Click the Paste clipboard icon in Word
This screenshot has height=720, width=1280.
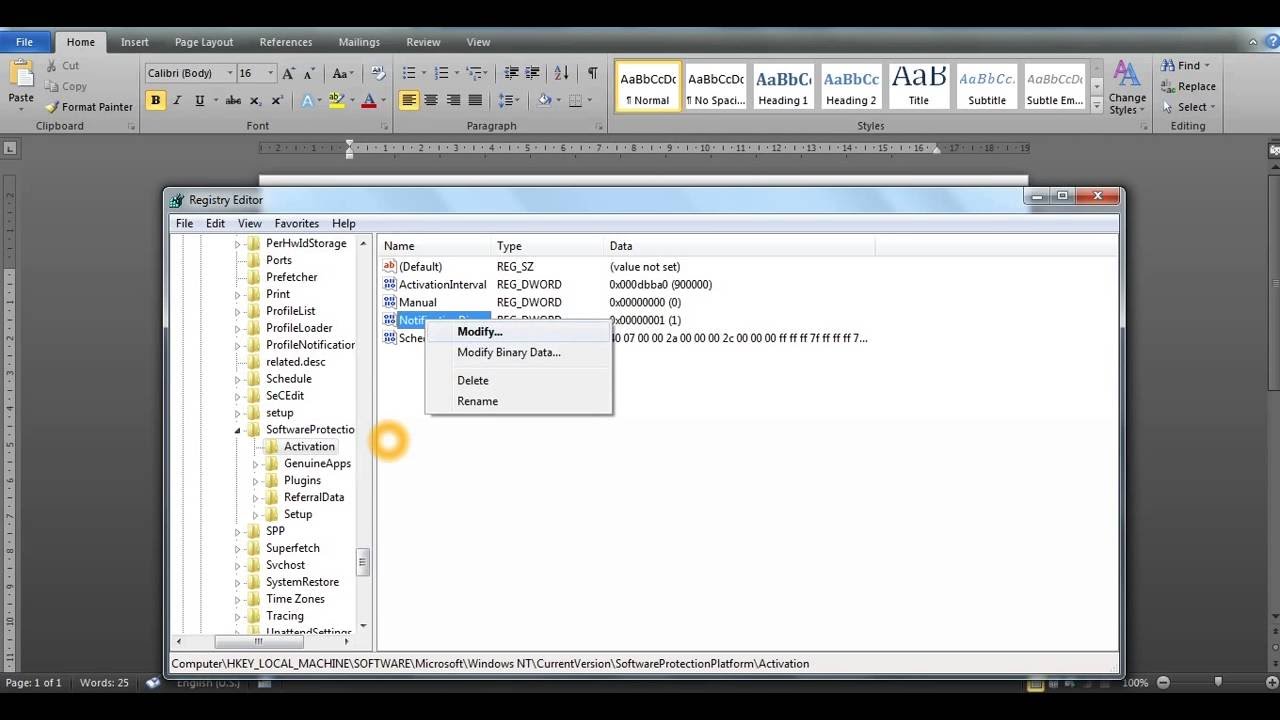[x=21, y=75]
